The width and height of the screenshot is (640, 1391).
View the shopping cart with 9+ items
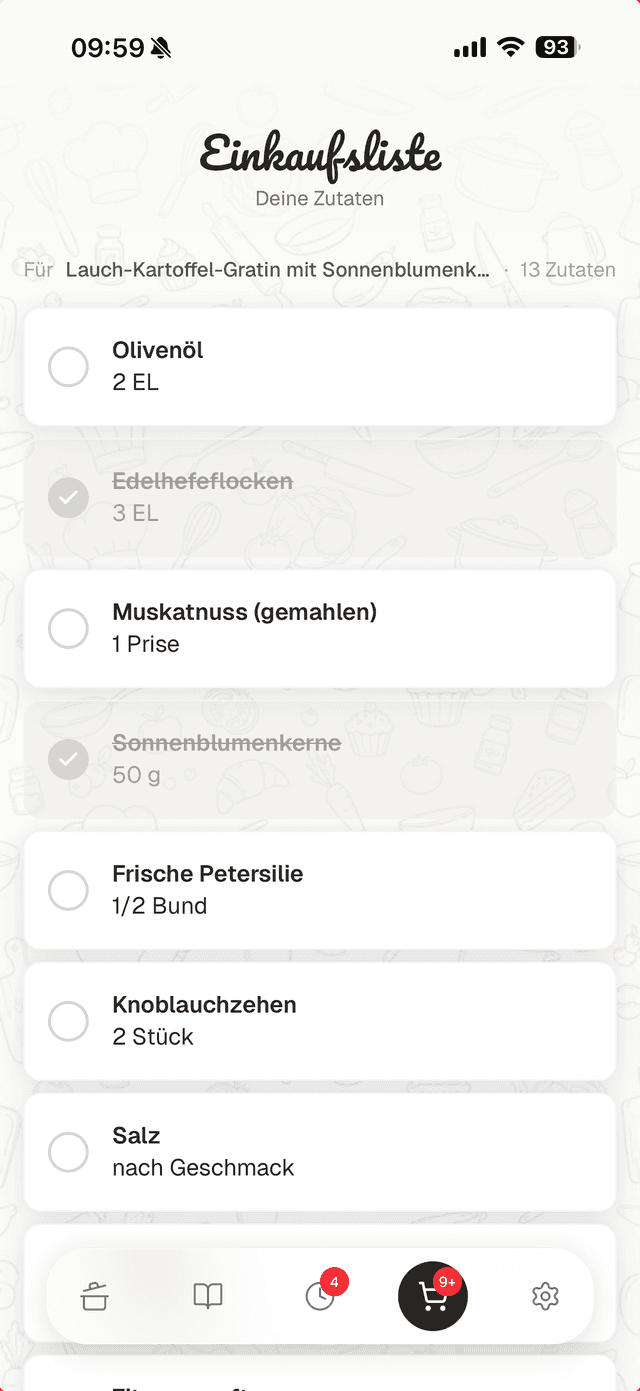point(432,1296)
